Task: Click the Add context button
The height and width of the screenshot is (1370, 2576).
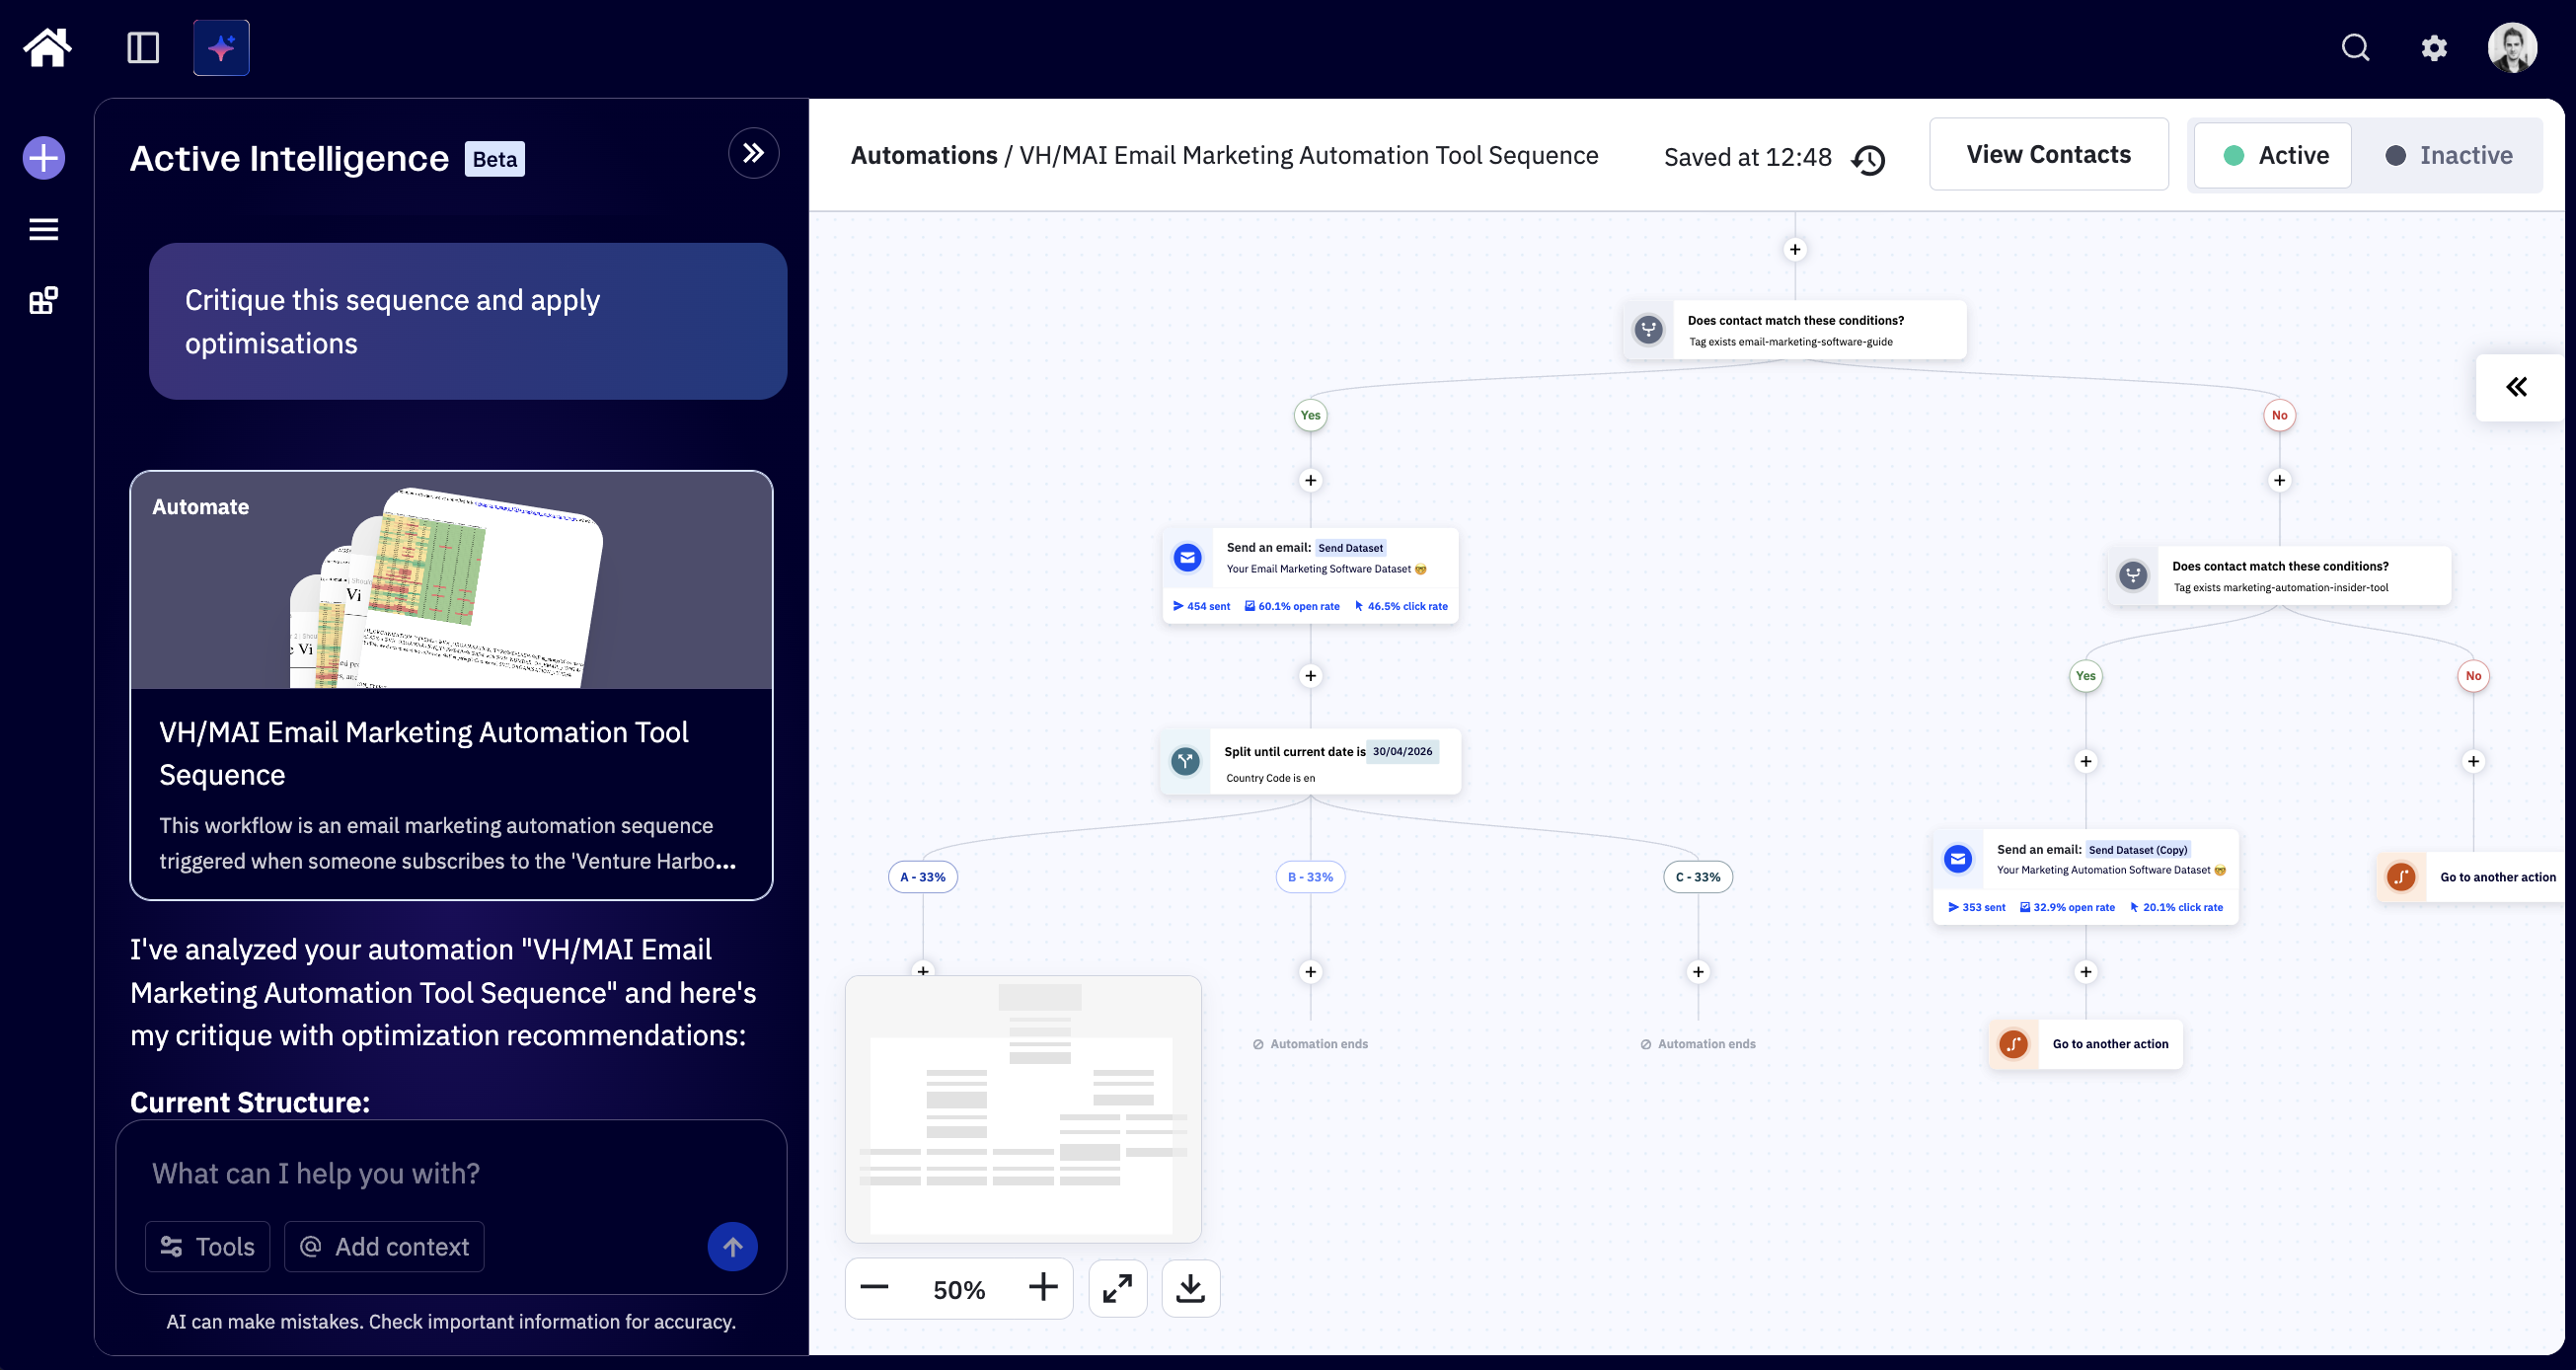Action: pyautogui.click(x=384, y=1246)
